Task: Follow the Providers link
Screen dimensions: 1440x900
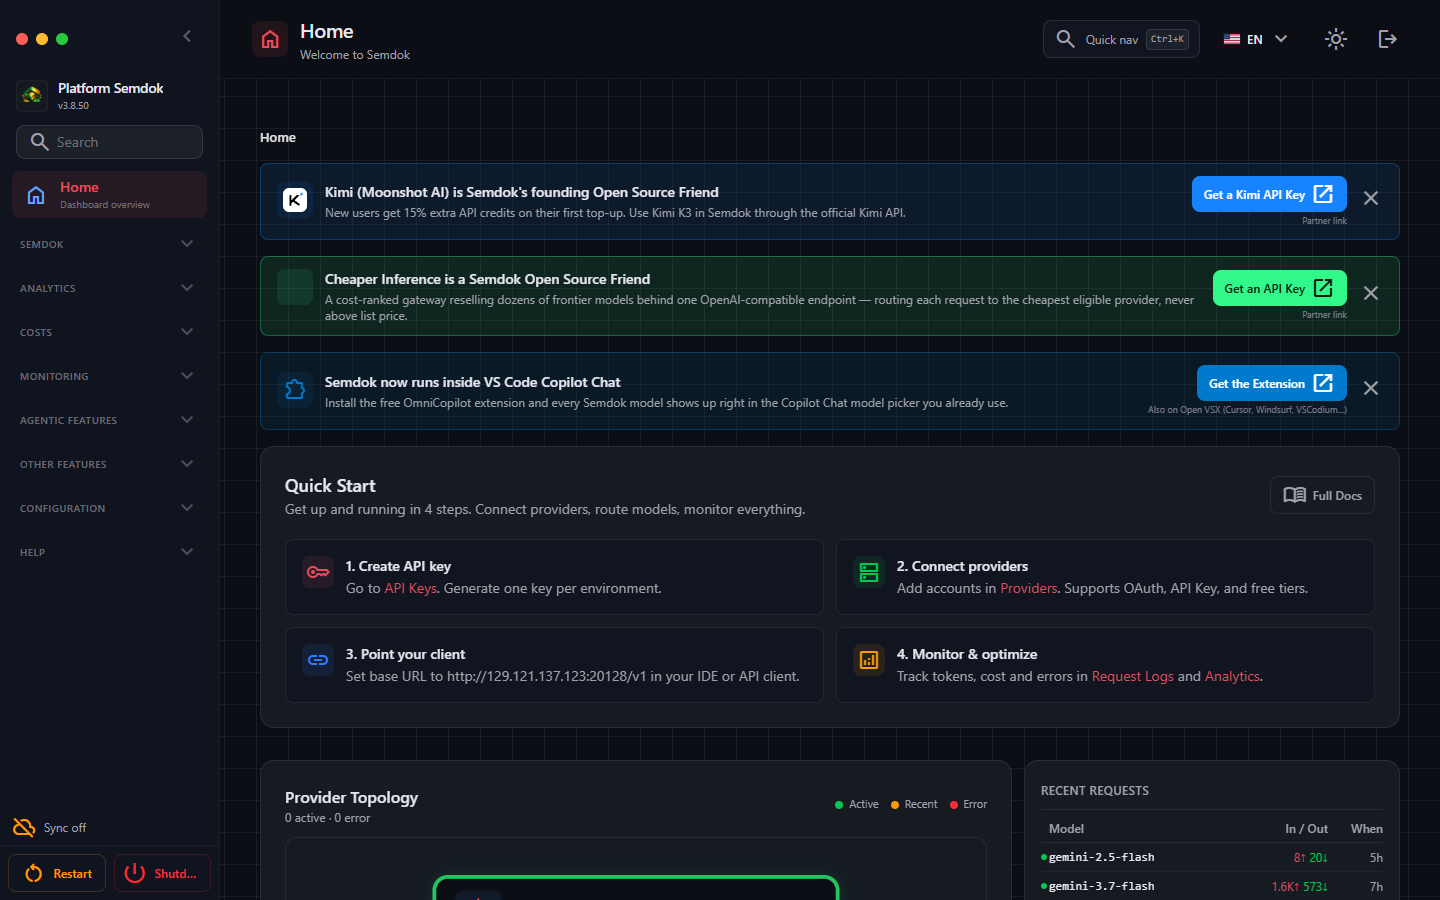Action: (1029, 588)
